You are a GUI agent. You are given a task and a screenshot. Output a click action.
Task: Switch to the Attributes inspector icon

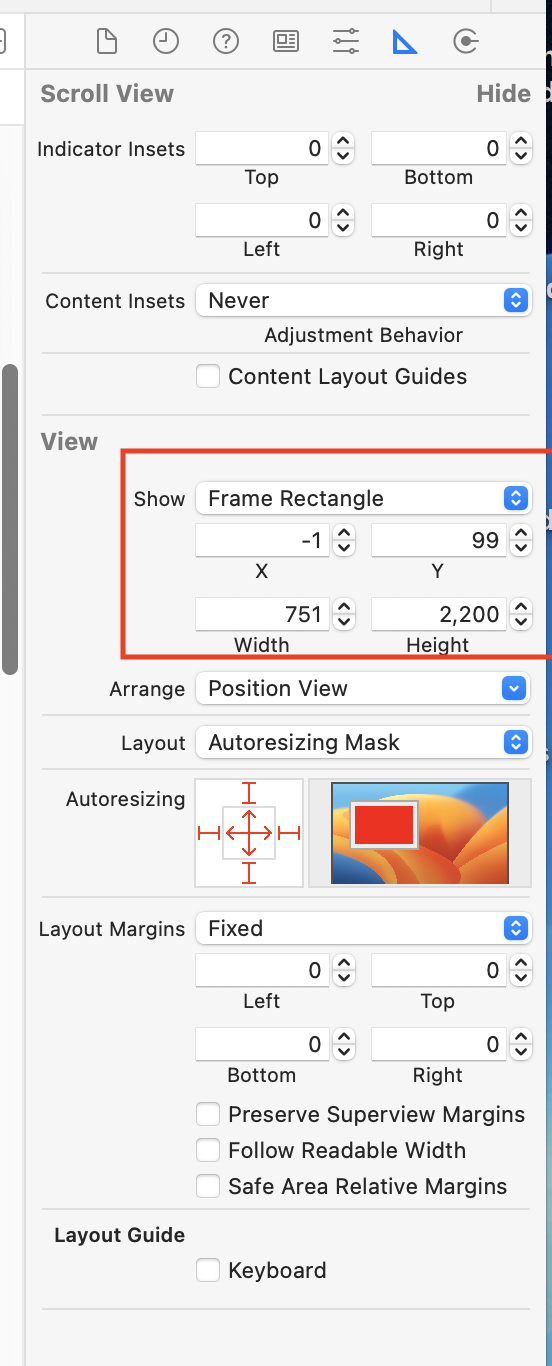pyautogui.click(x=345, y=41)
